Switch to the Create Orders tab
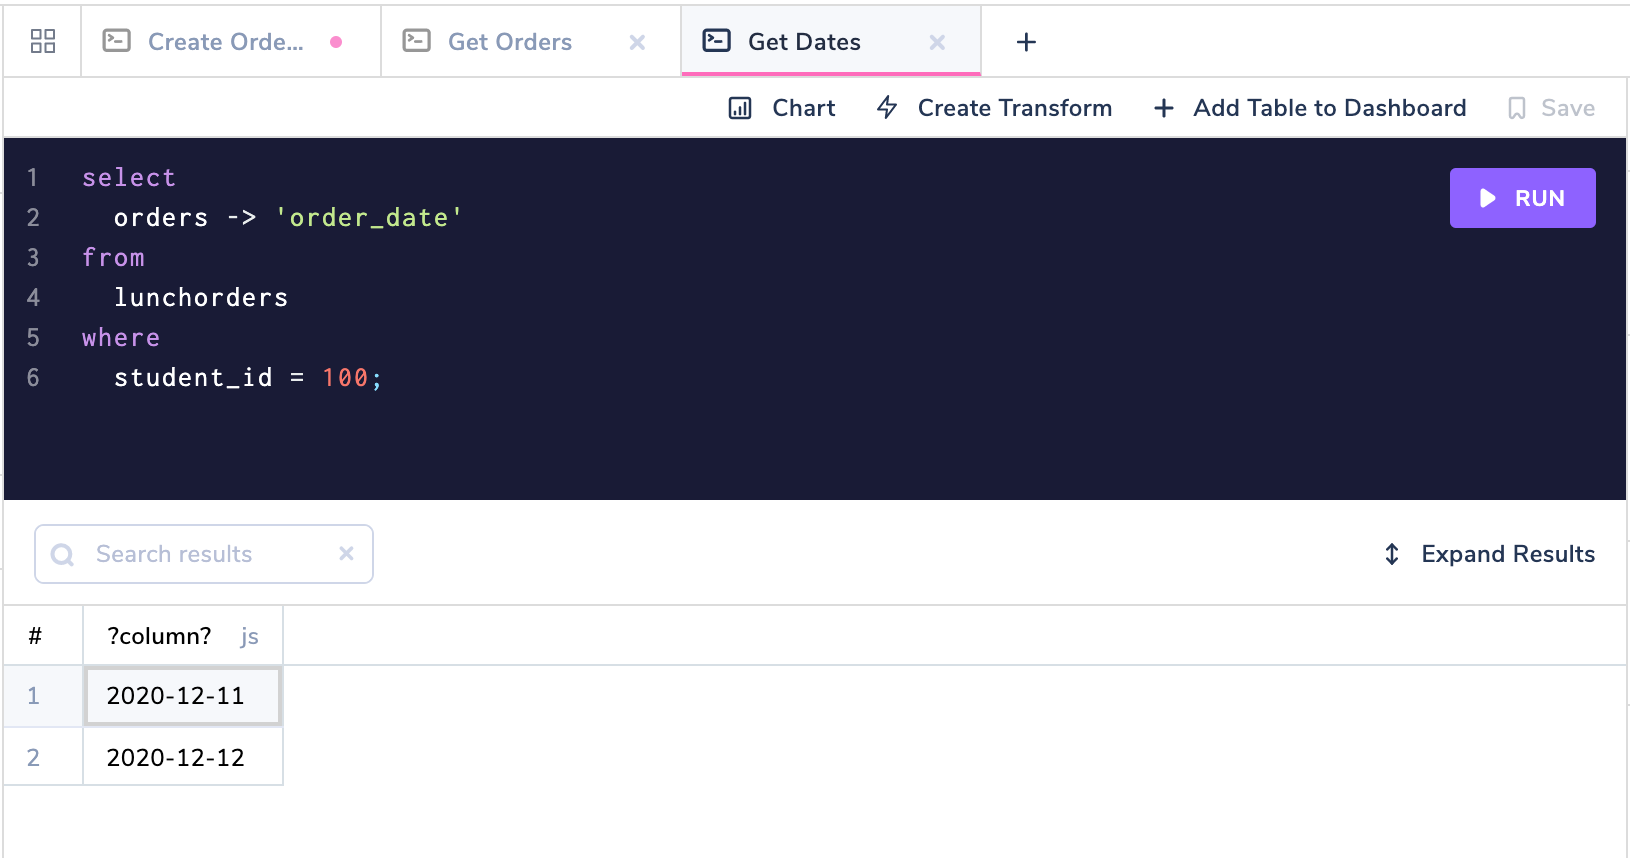1630x858 pixels. 225,42
